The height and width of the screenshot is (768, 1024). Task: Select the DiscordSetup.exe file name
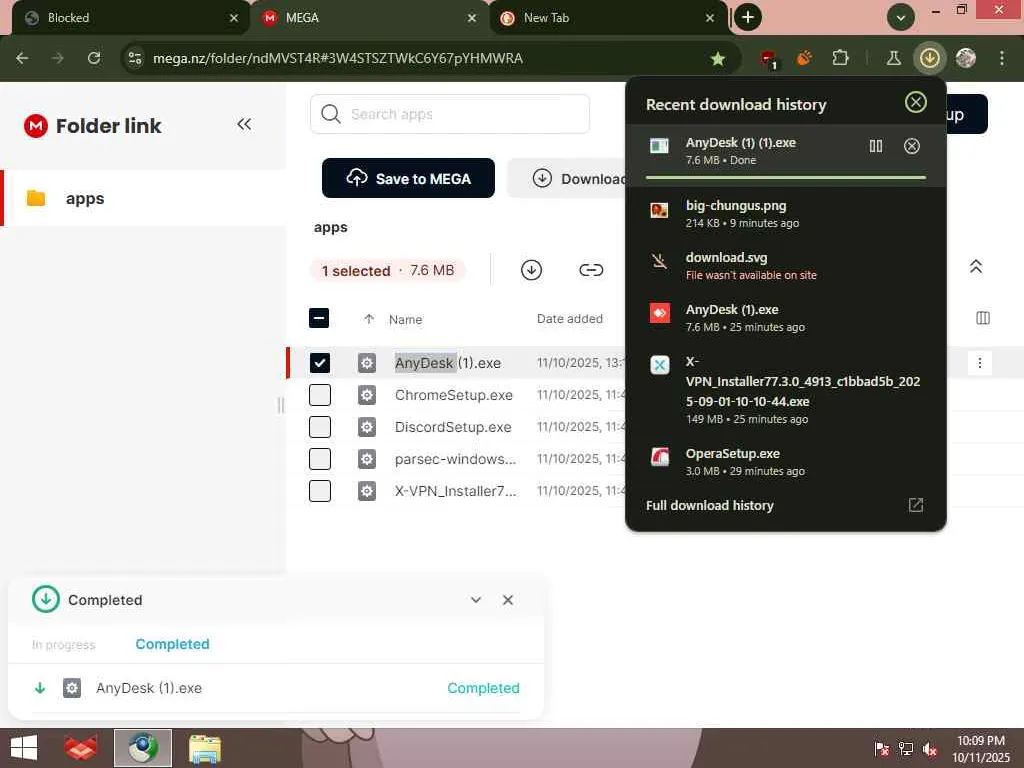(x=453, y=427)
